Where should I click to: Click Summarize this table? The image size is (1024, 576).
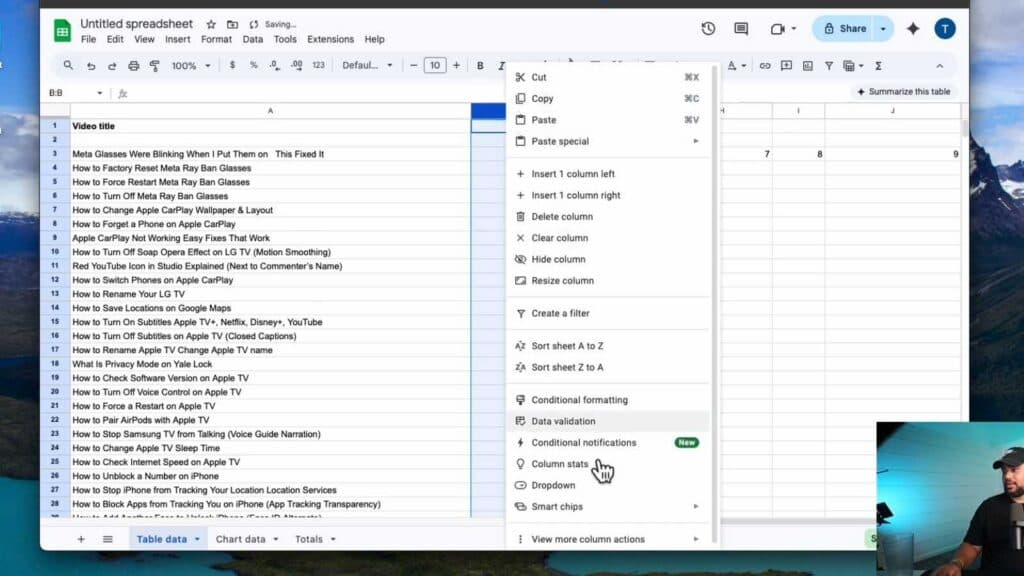click(x=903, y=92)
